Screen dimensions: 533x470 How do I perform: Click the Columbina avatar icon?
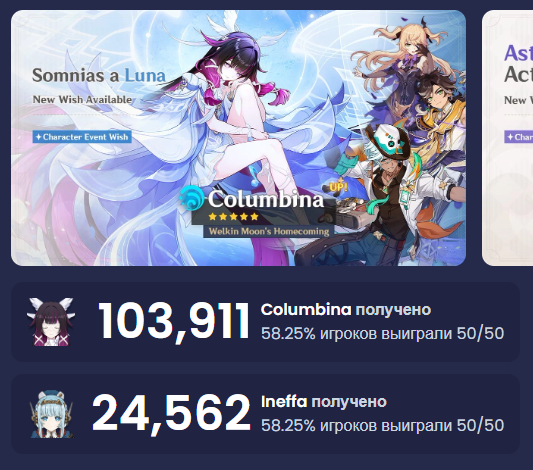51,321
